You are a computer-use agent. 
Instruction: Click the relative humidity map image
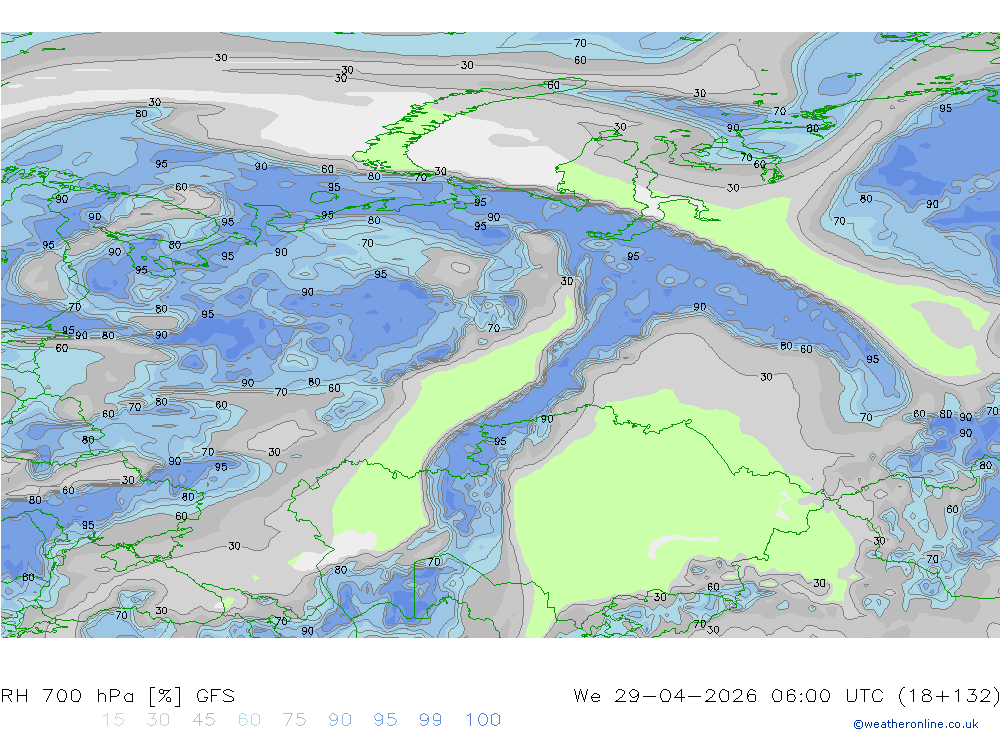click(500, 334)
